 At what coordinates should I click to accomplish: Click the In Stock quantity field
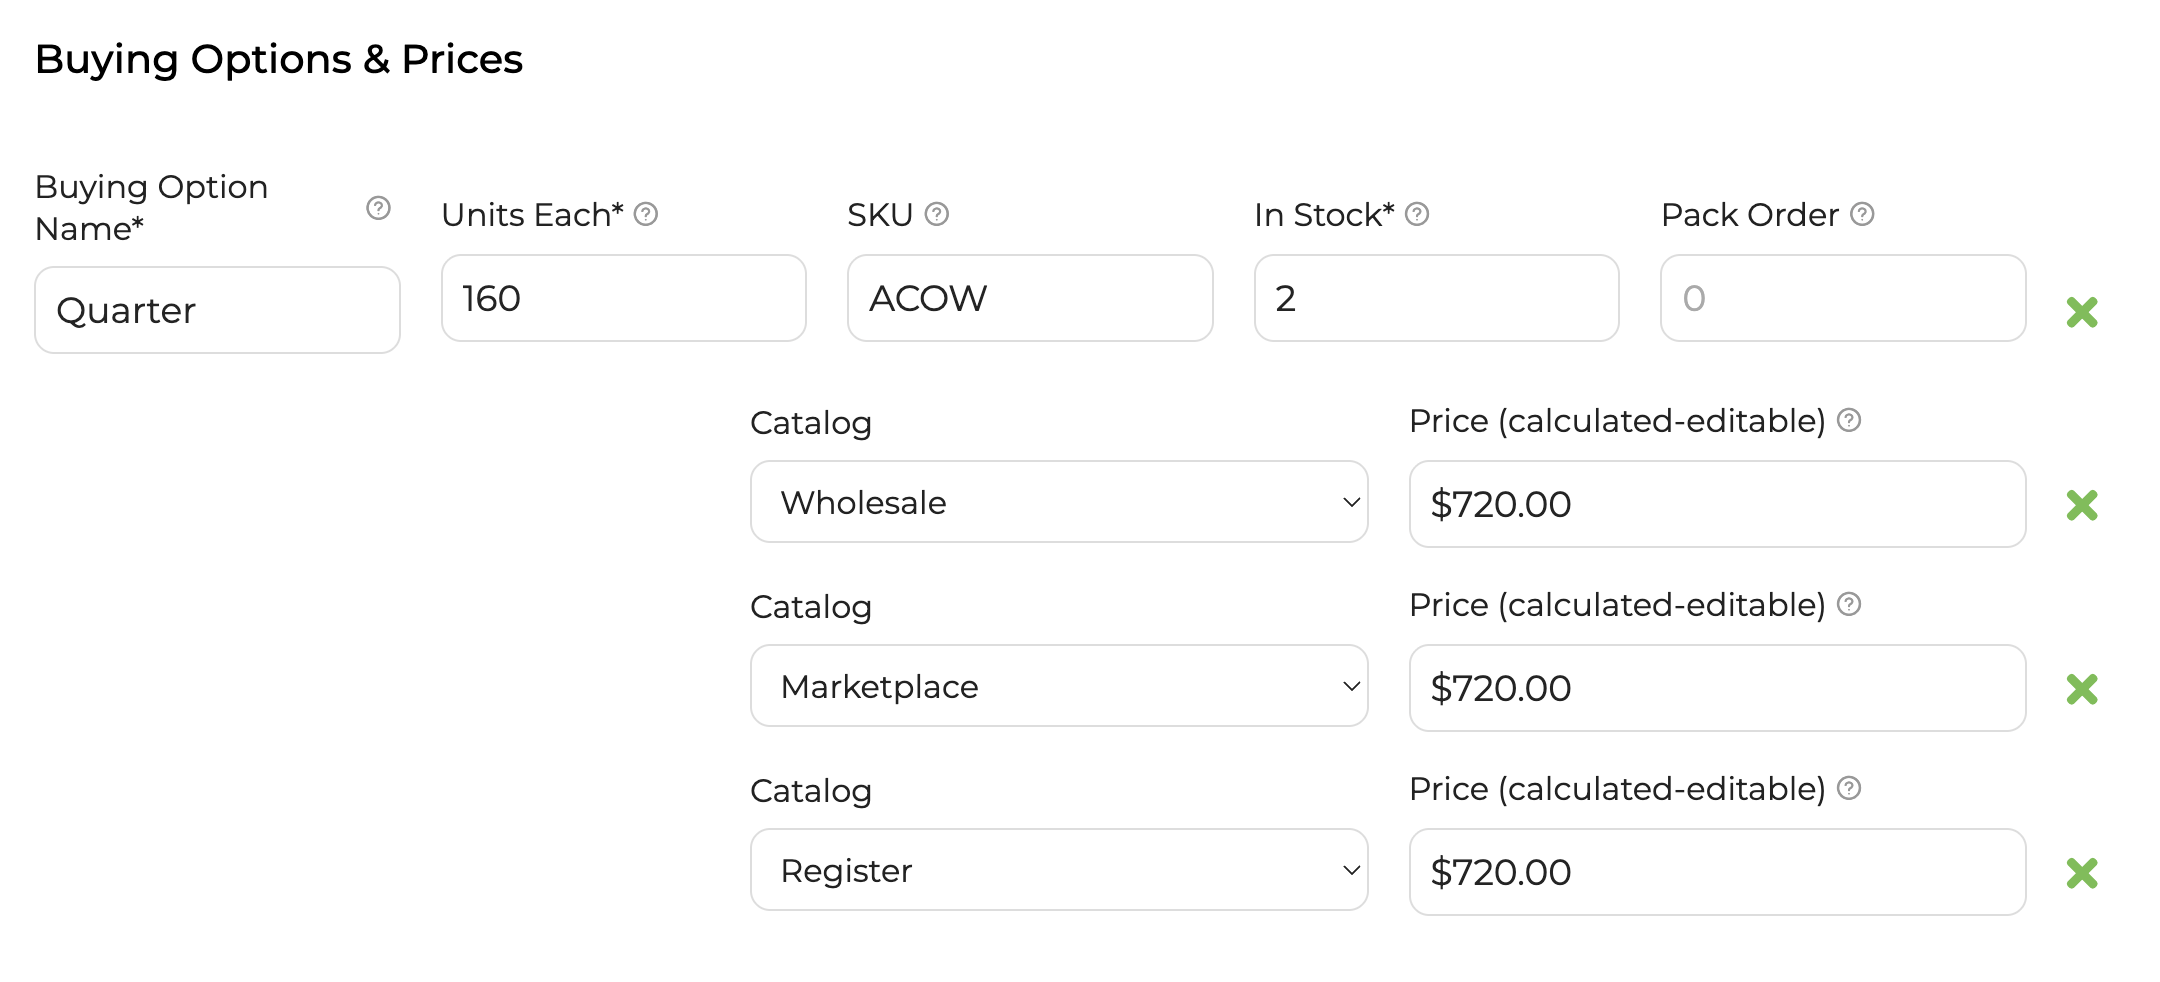tap(1436, 298)
